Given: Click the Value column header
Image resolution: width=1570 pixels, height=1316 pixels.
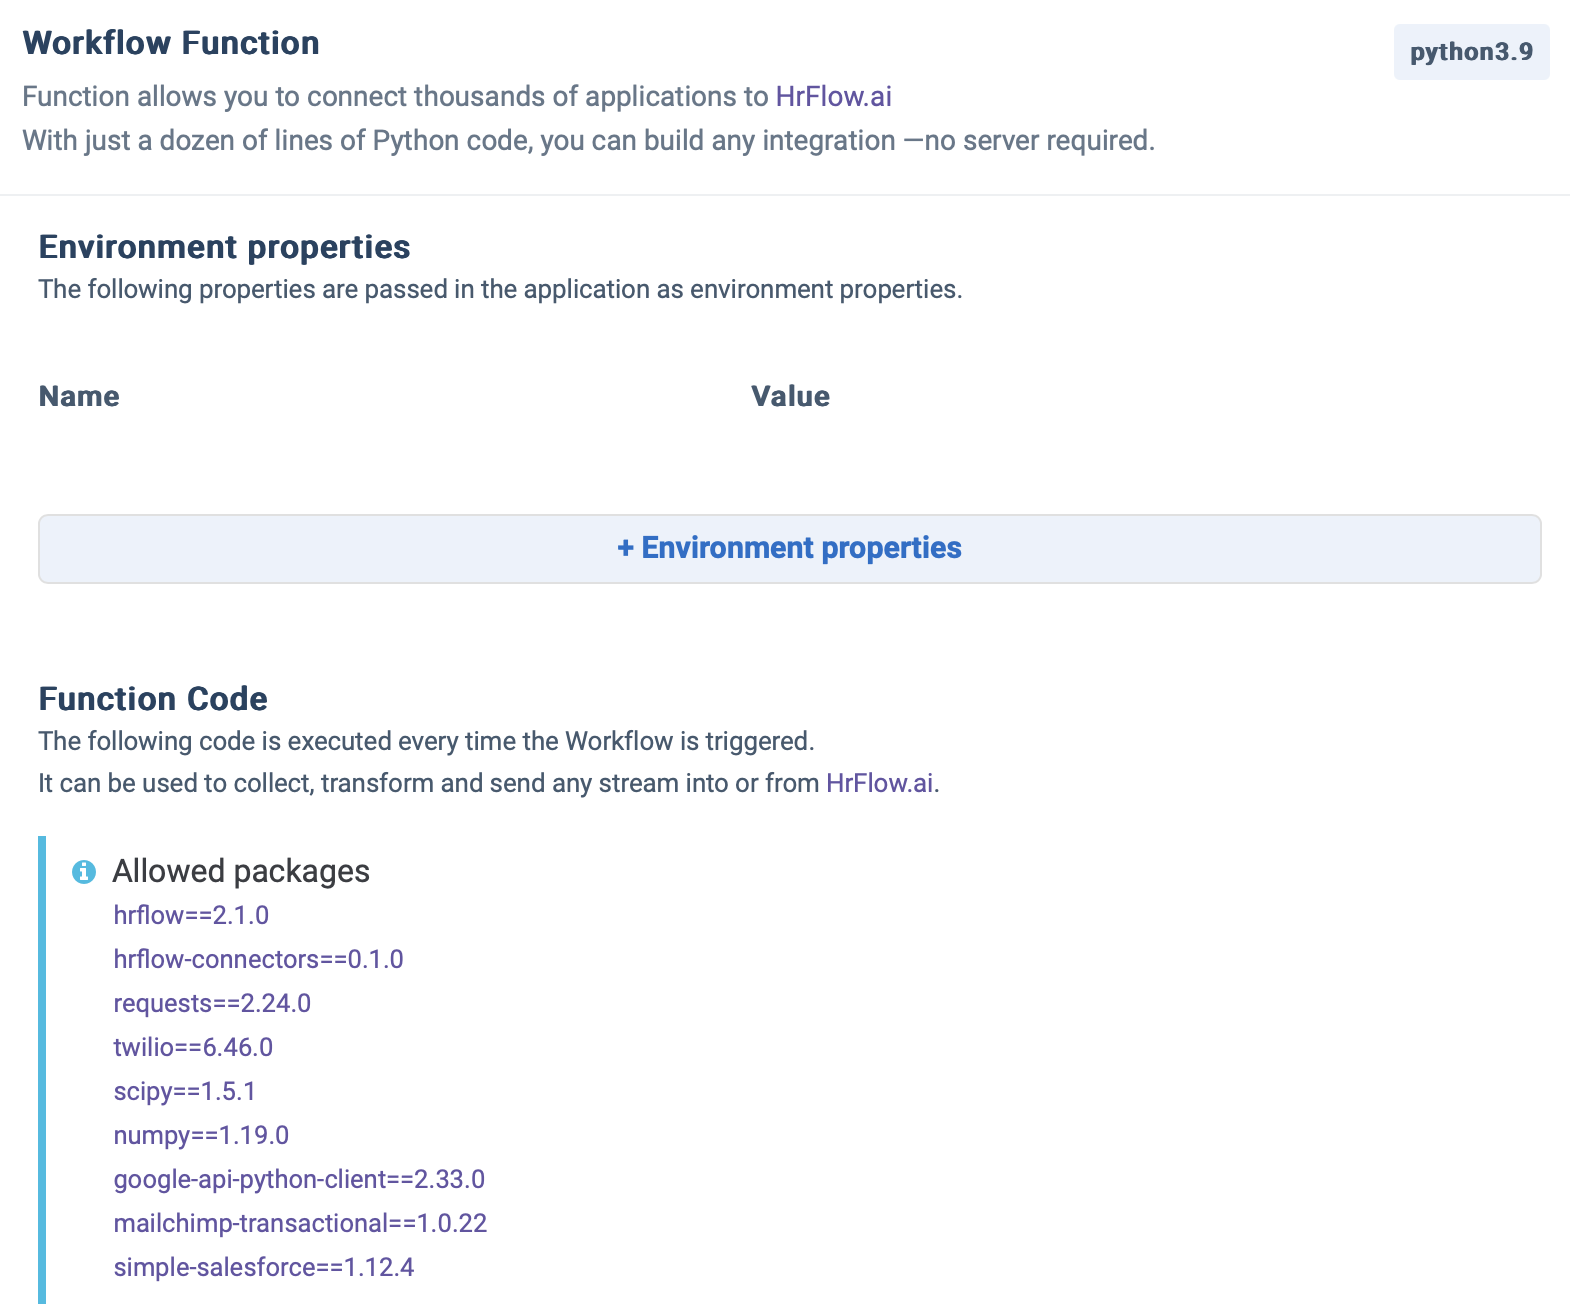Looking at the screenshot, I should pyautogui.click(x=790, y=396).
